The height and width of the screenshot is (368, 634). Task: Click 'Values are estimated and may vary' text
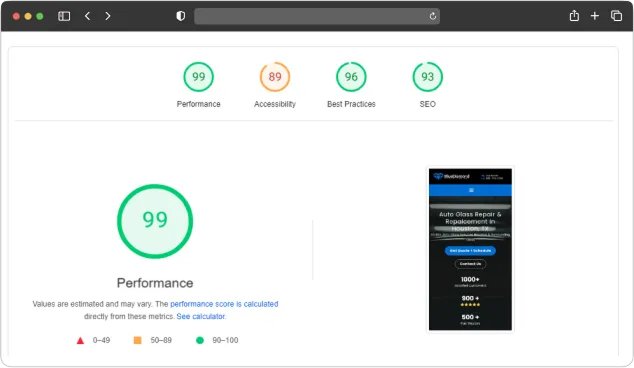[x=93, y=304]
